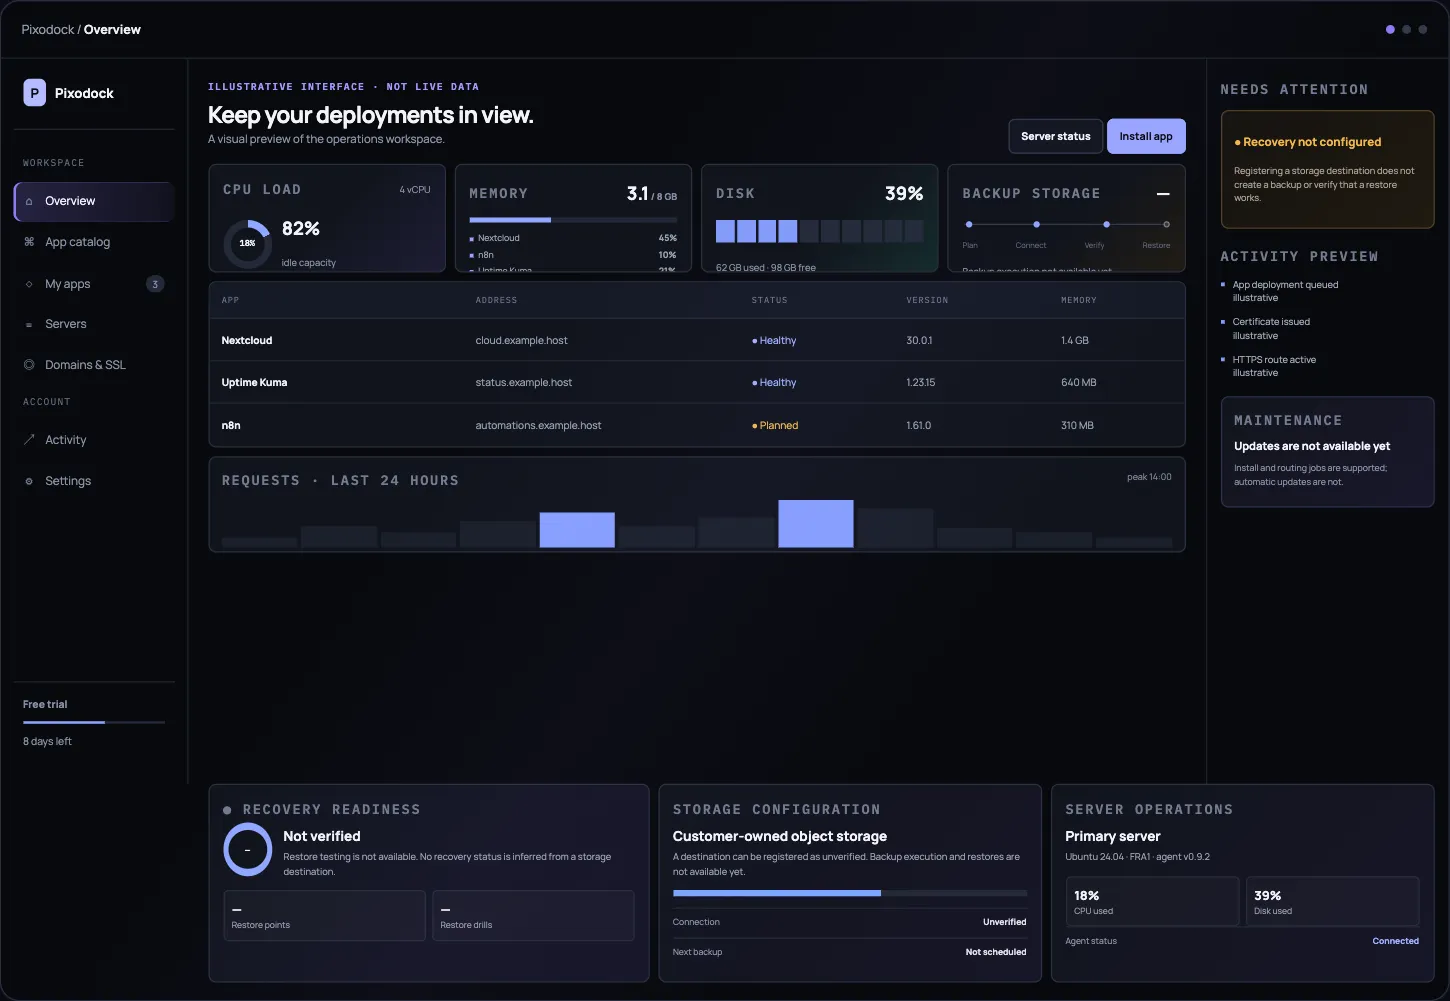Viewport: 1450px width, 1001px height.
Task: Click the Pixodock logo icon
Action: [x=35, y=93]
